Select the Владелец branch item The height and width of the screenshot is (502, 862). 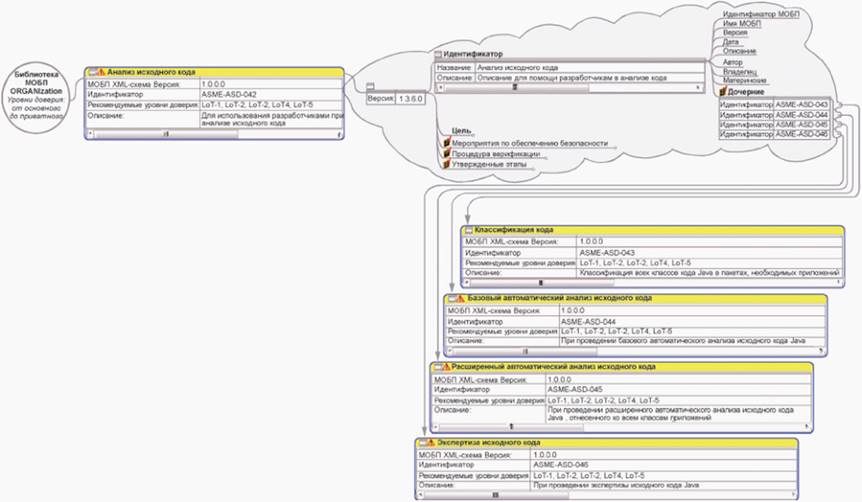tap(739, 72)
